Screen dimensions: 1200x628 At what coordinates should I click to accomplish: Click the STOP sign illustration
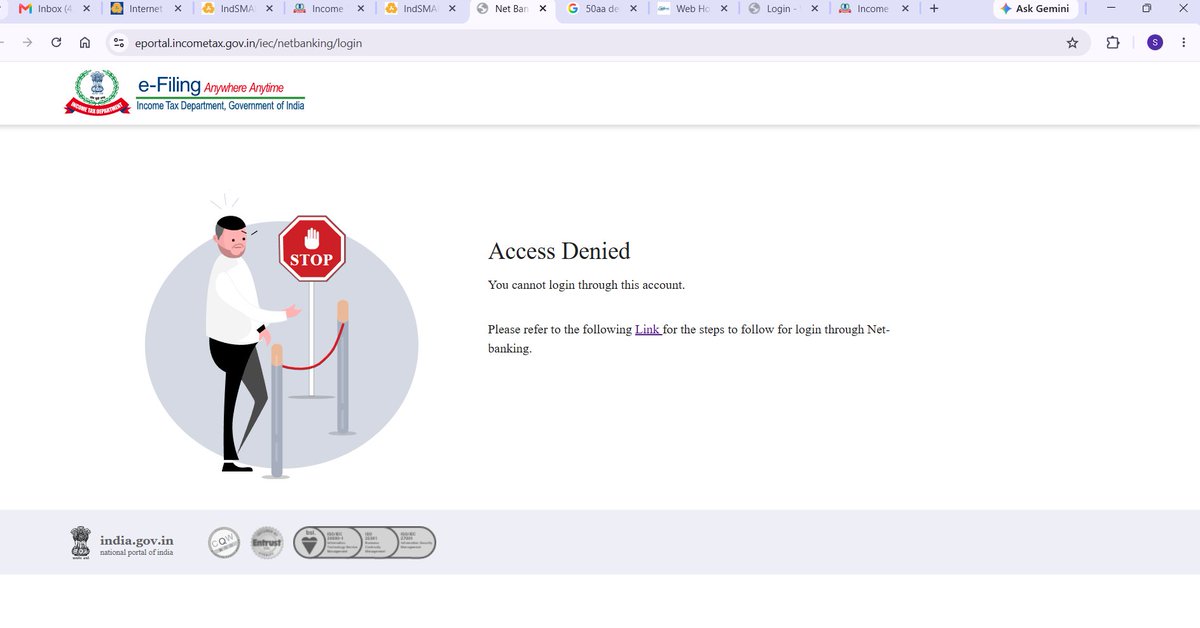[x=312, y=249]
